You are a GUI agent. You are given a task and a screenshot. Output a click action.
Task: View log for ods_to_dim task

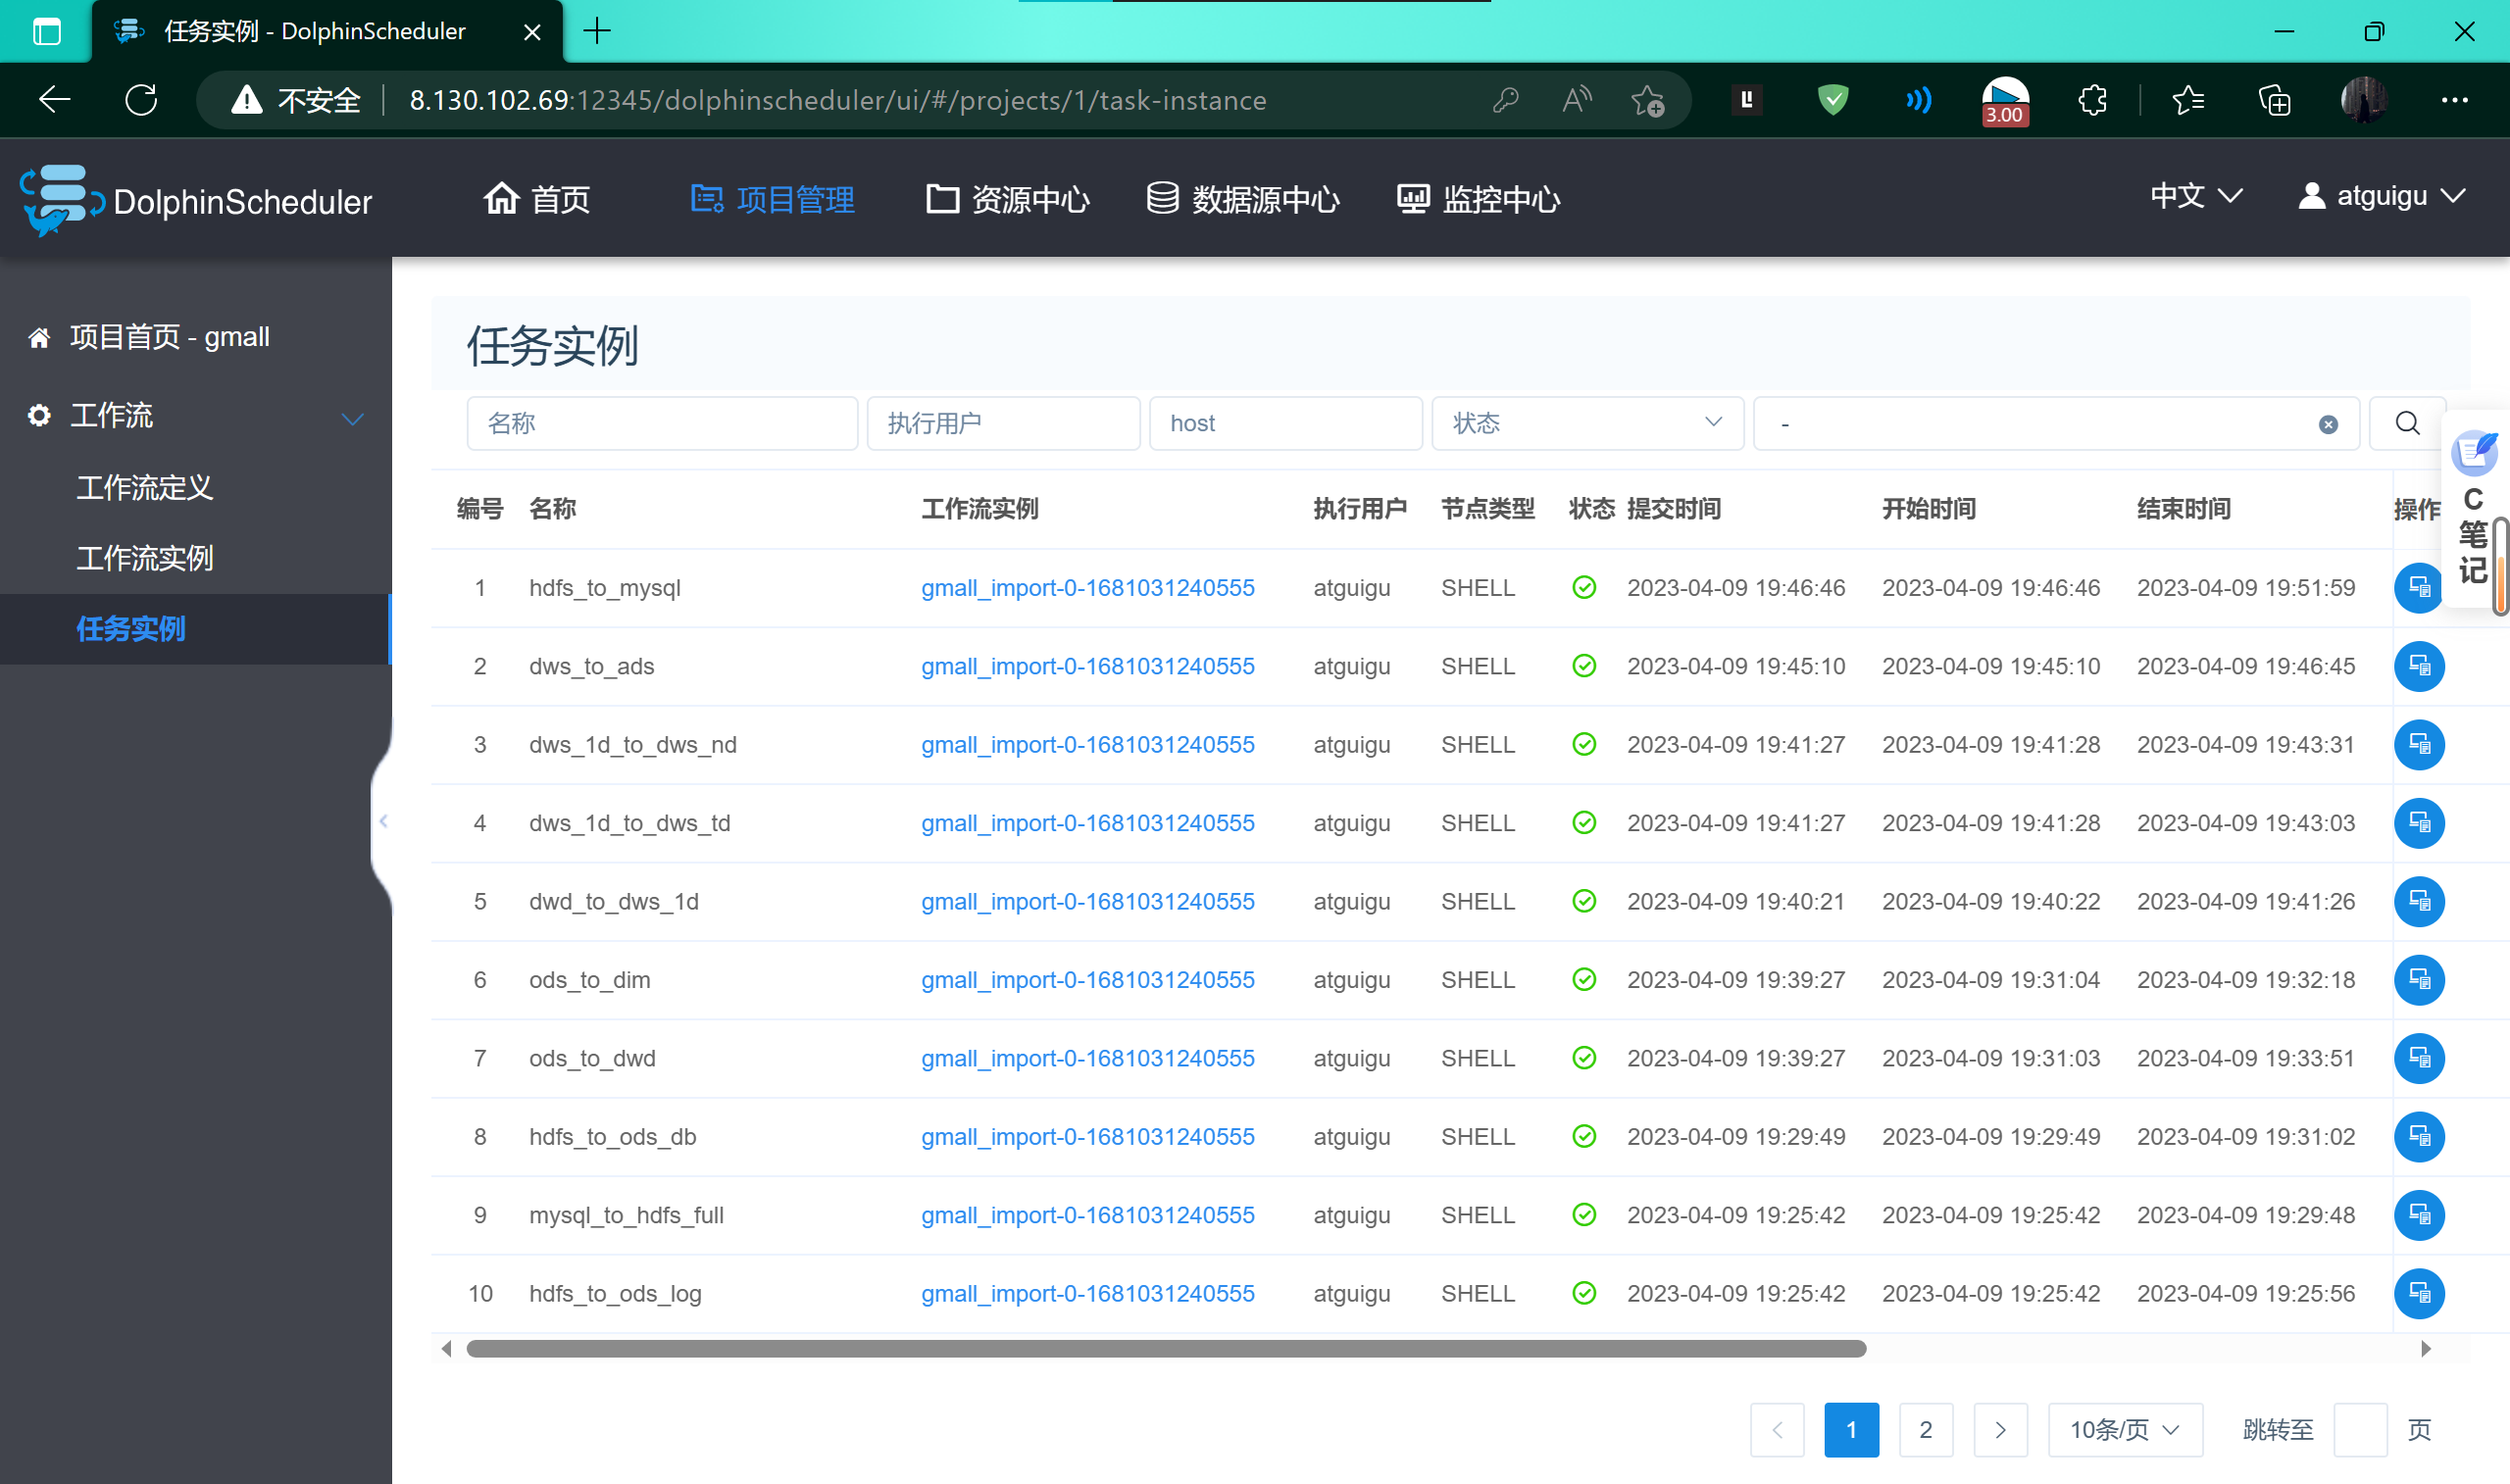tap(2418, 980)
